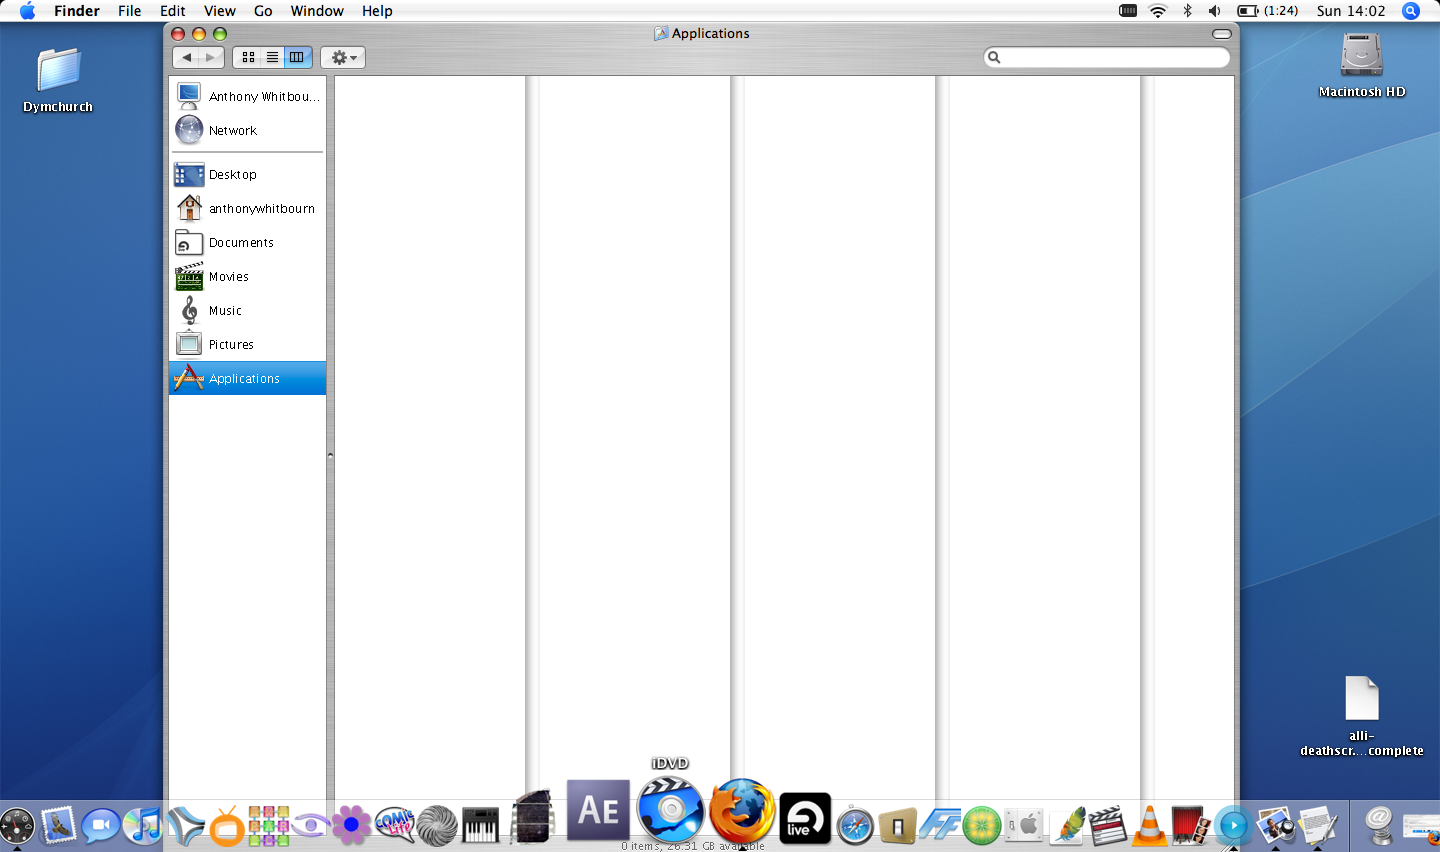
Task: Click the sidebar divider handle
Action: click(x=330, y=455)
